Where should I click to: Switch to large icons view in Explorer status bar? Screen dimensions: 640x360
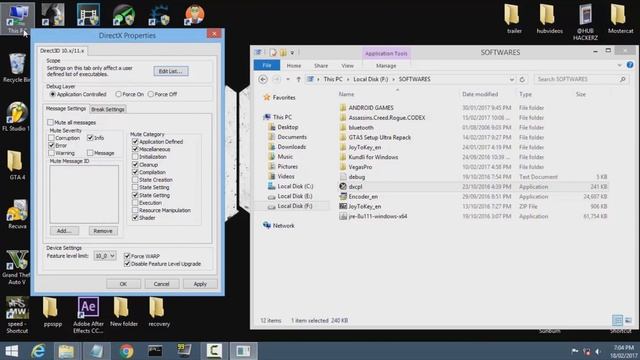pyautogui.click(x=628, y=320)
